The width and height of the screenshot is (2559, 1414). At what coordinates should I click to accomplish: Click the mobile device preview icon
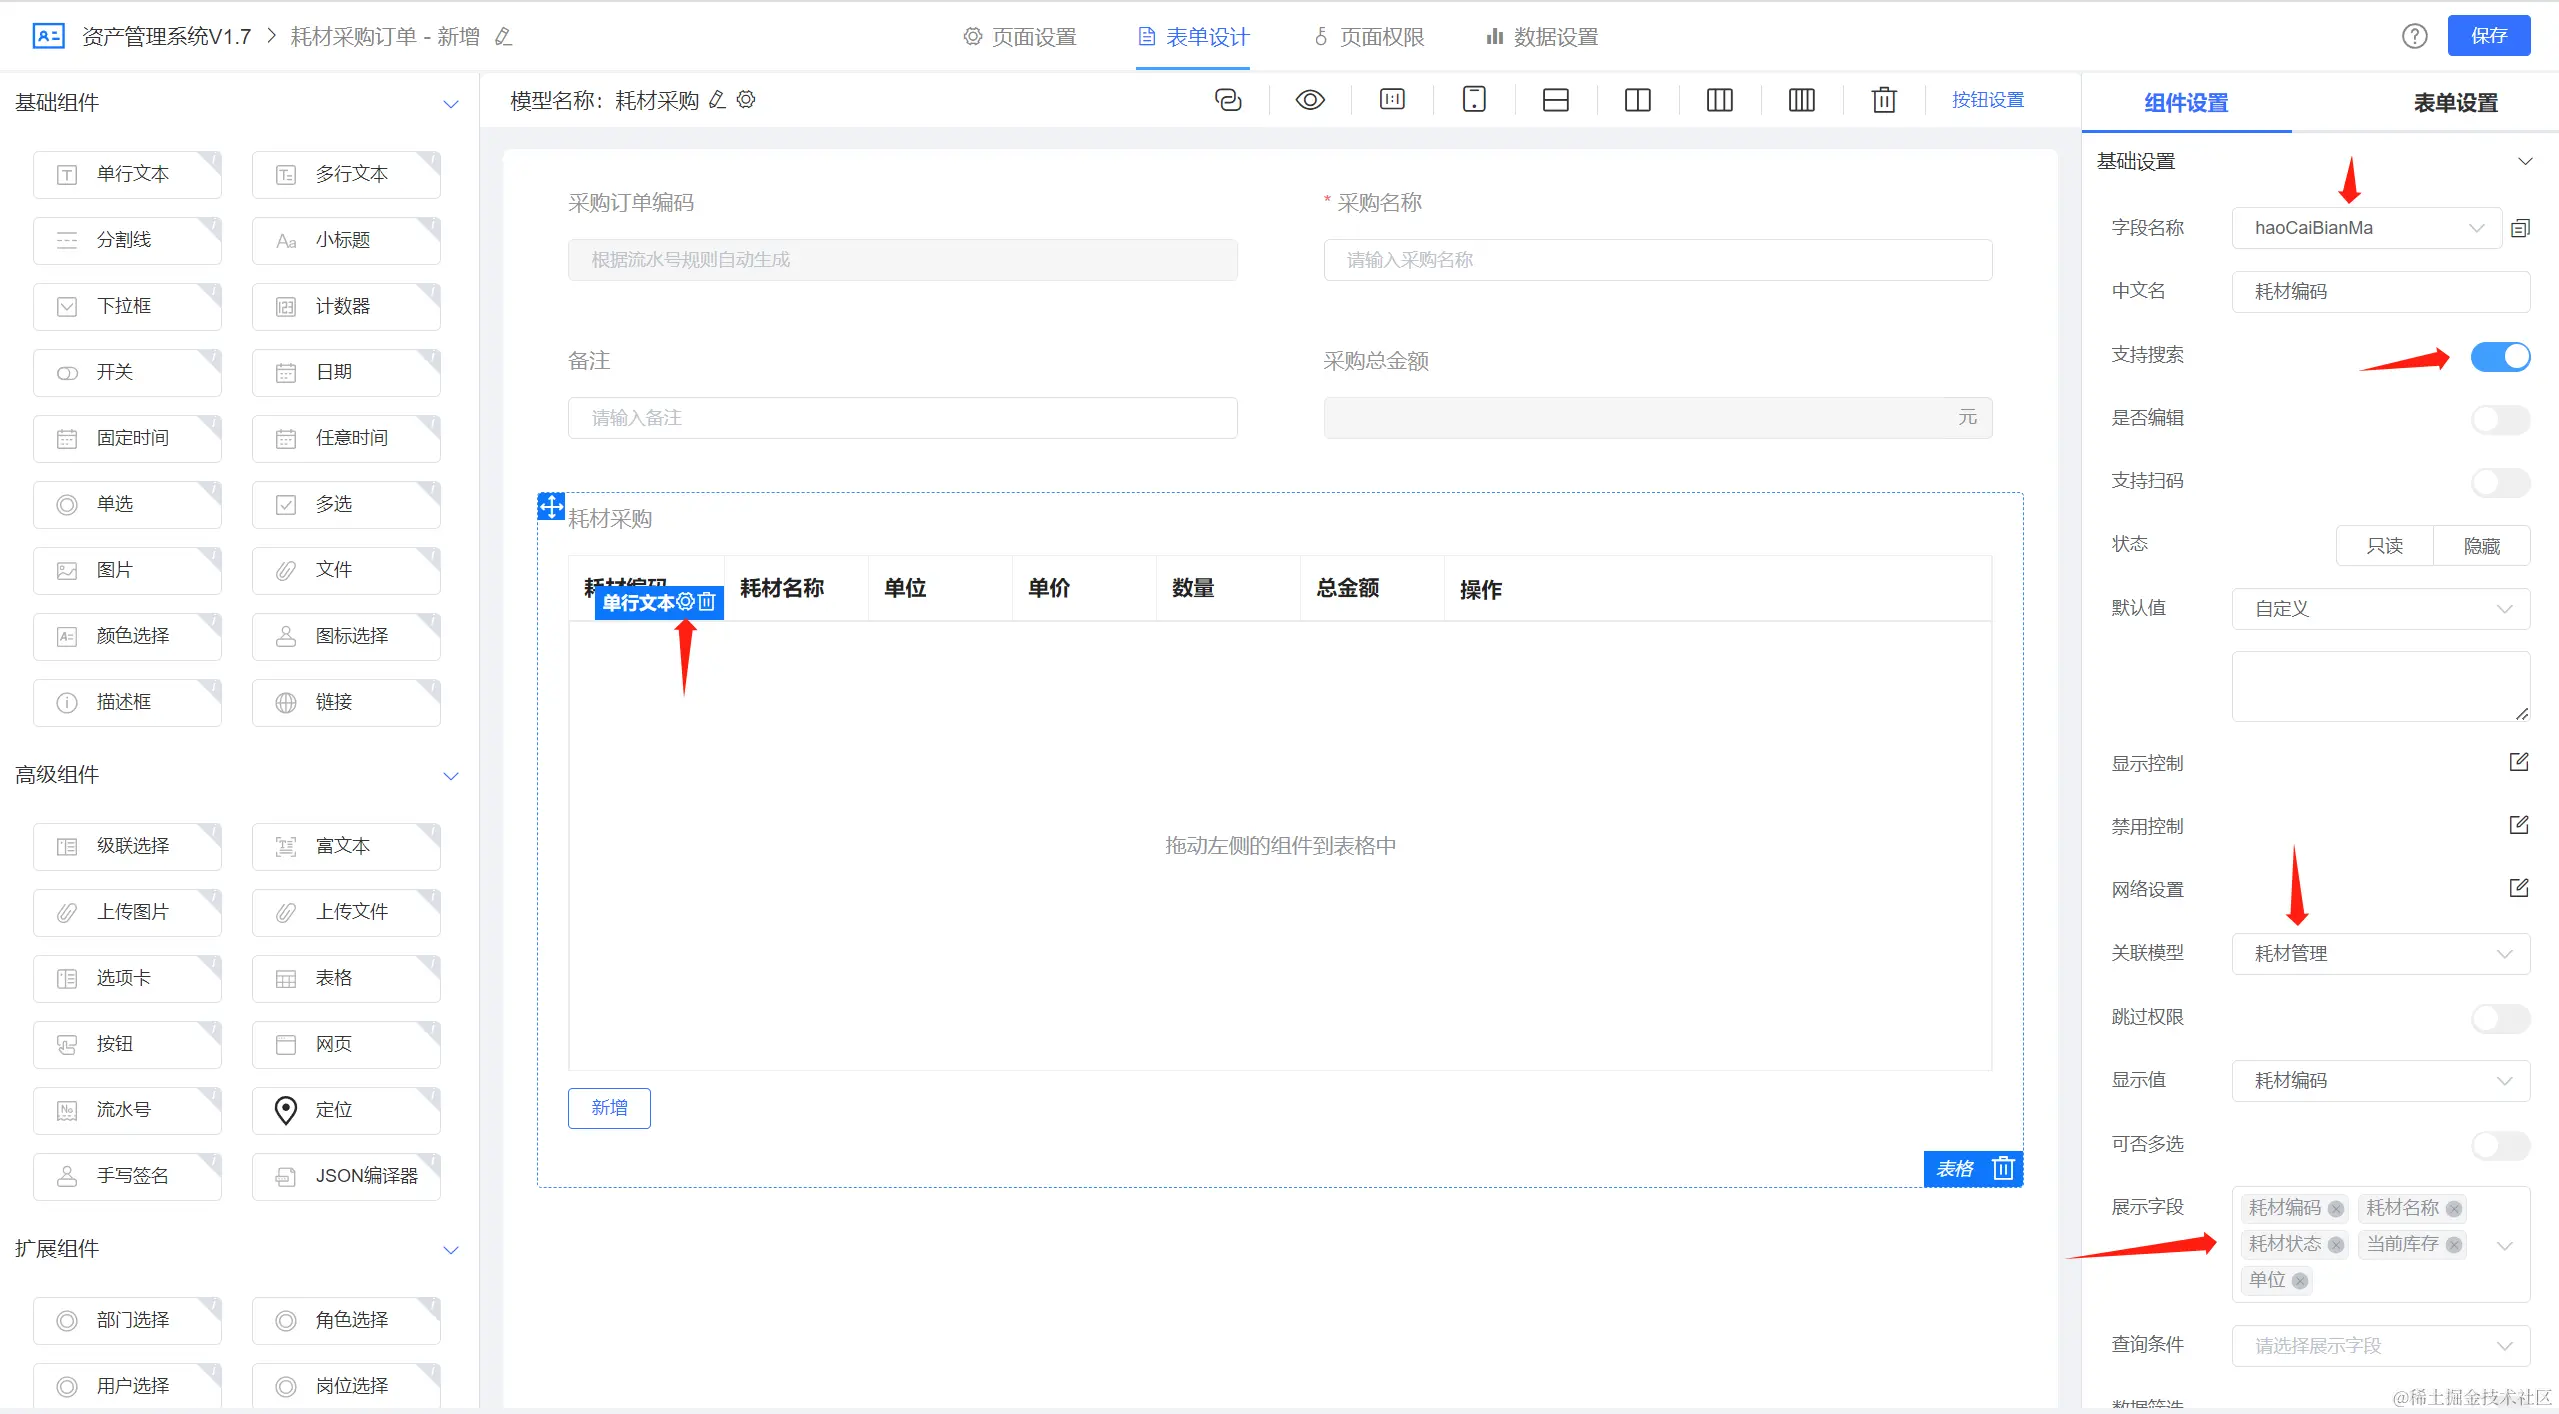(x=1474, y=100)
